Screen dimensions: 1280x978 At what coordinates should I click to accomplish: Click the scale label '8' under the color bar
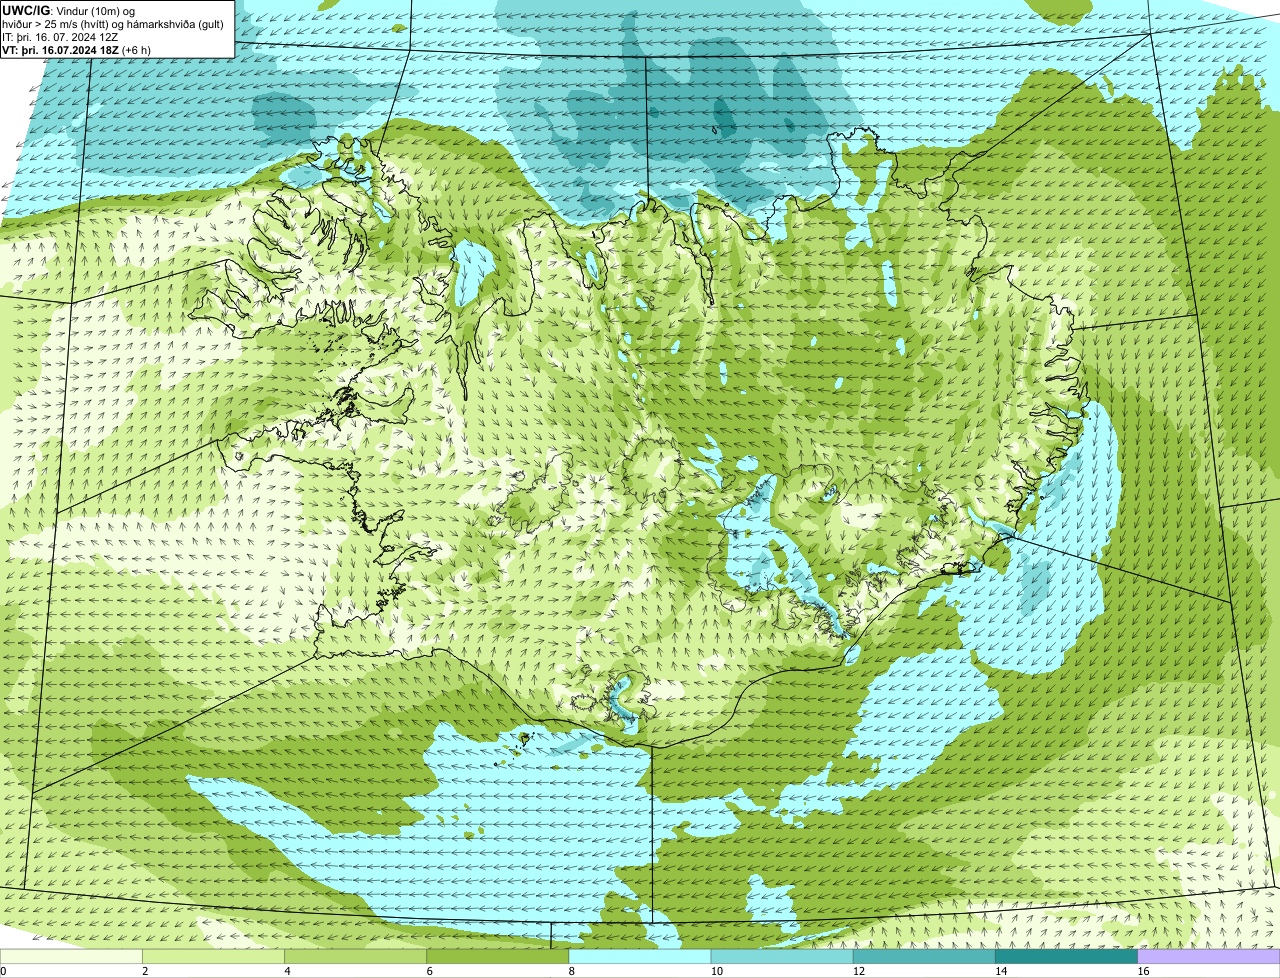click(572, 971)
